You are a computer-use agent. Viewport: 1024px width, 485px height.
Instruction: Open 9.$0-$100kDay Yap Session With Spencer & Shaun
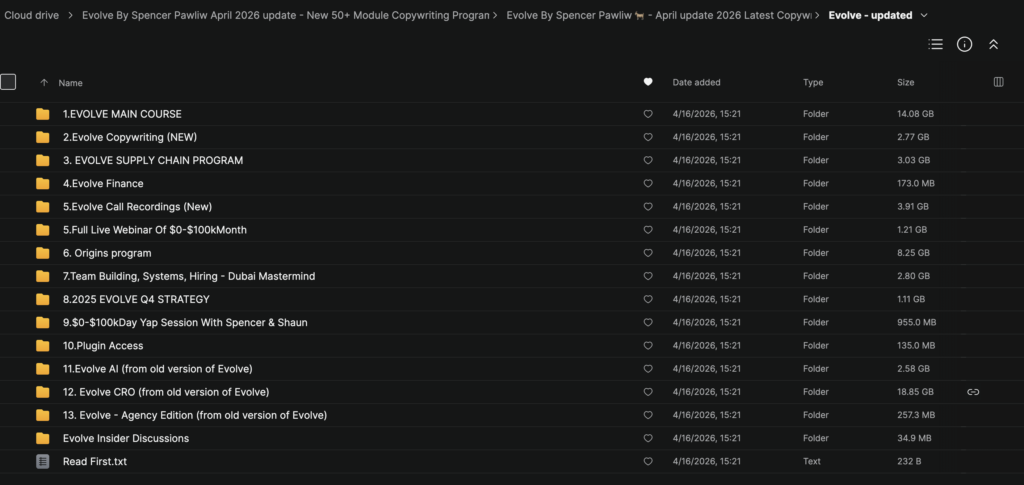(x=185, y=322)
